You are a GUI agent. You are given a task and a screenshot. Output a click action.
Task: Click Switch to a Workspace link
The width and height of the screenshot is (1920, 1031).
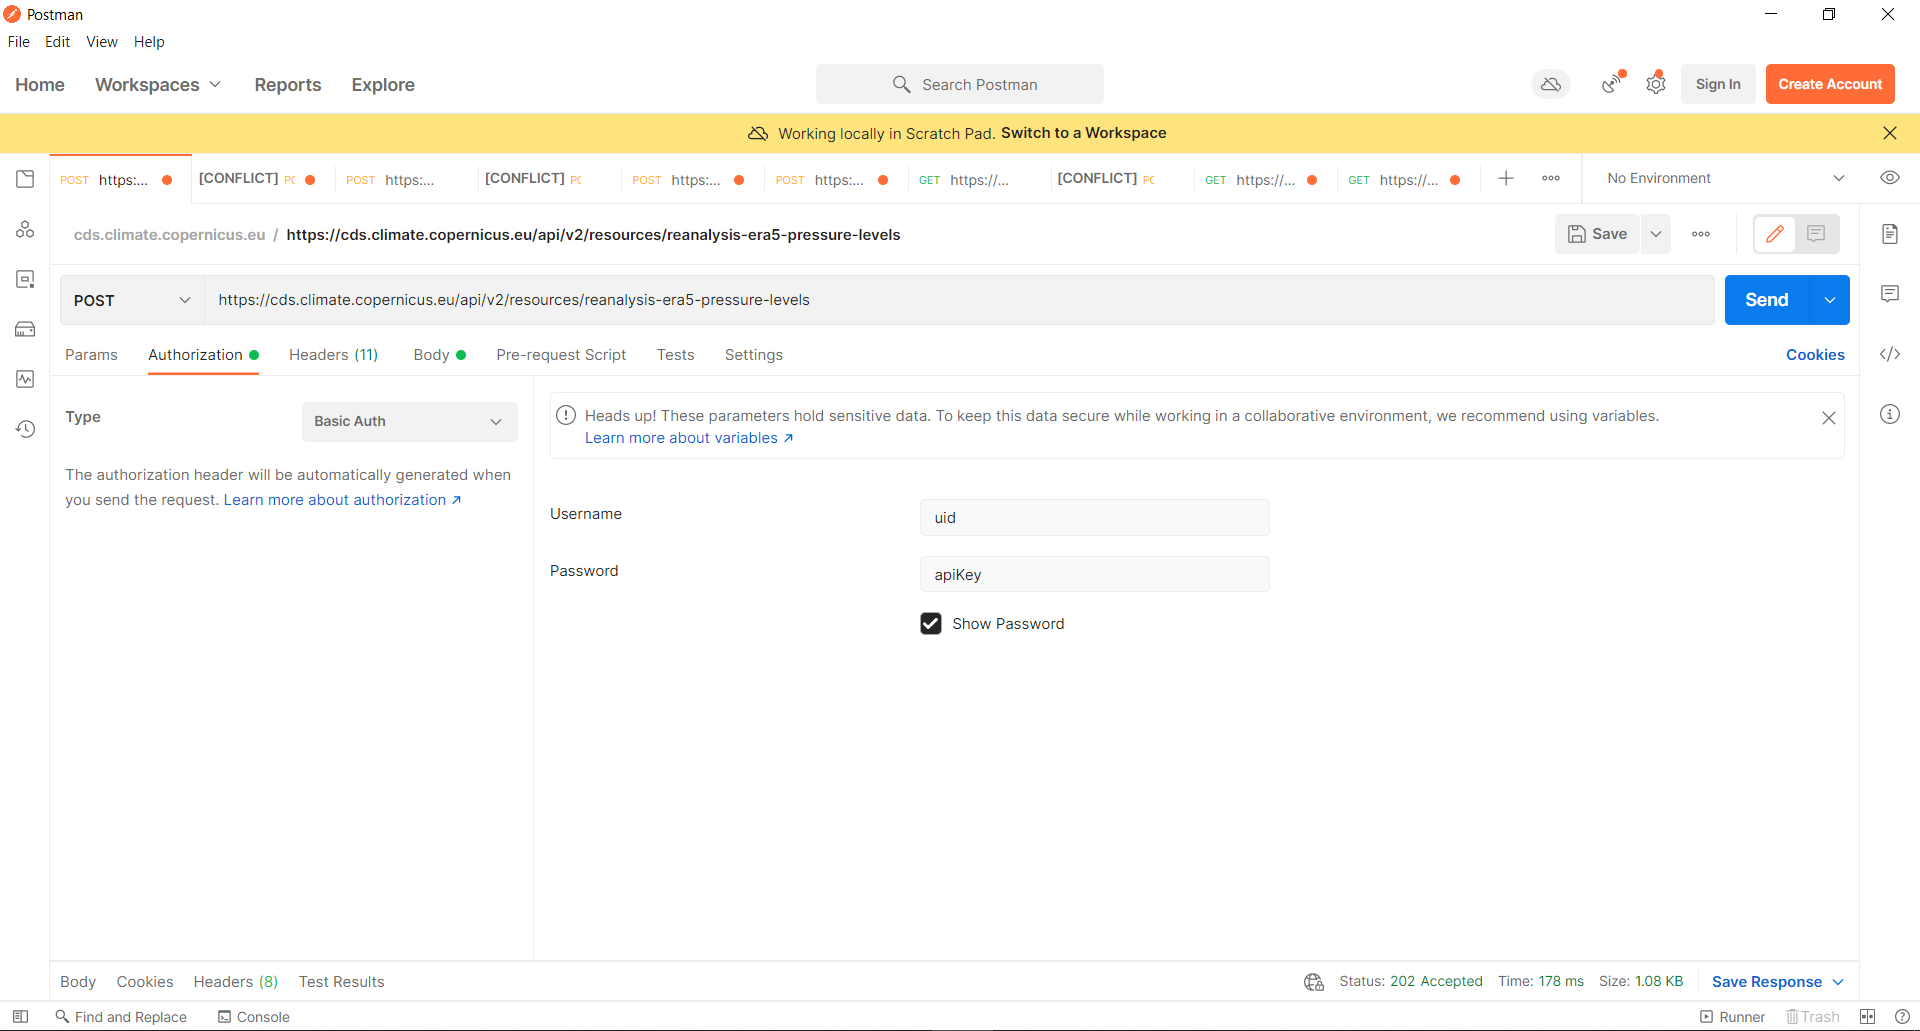pos(1084,133)
